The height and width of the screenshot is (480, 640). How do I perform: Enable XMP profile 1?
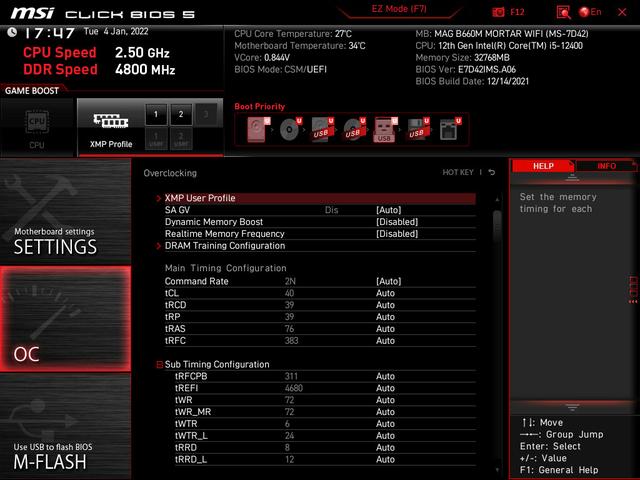click(x=156, y=114)
